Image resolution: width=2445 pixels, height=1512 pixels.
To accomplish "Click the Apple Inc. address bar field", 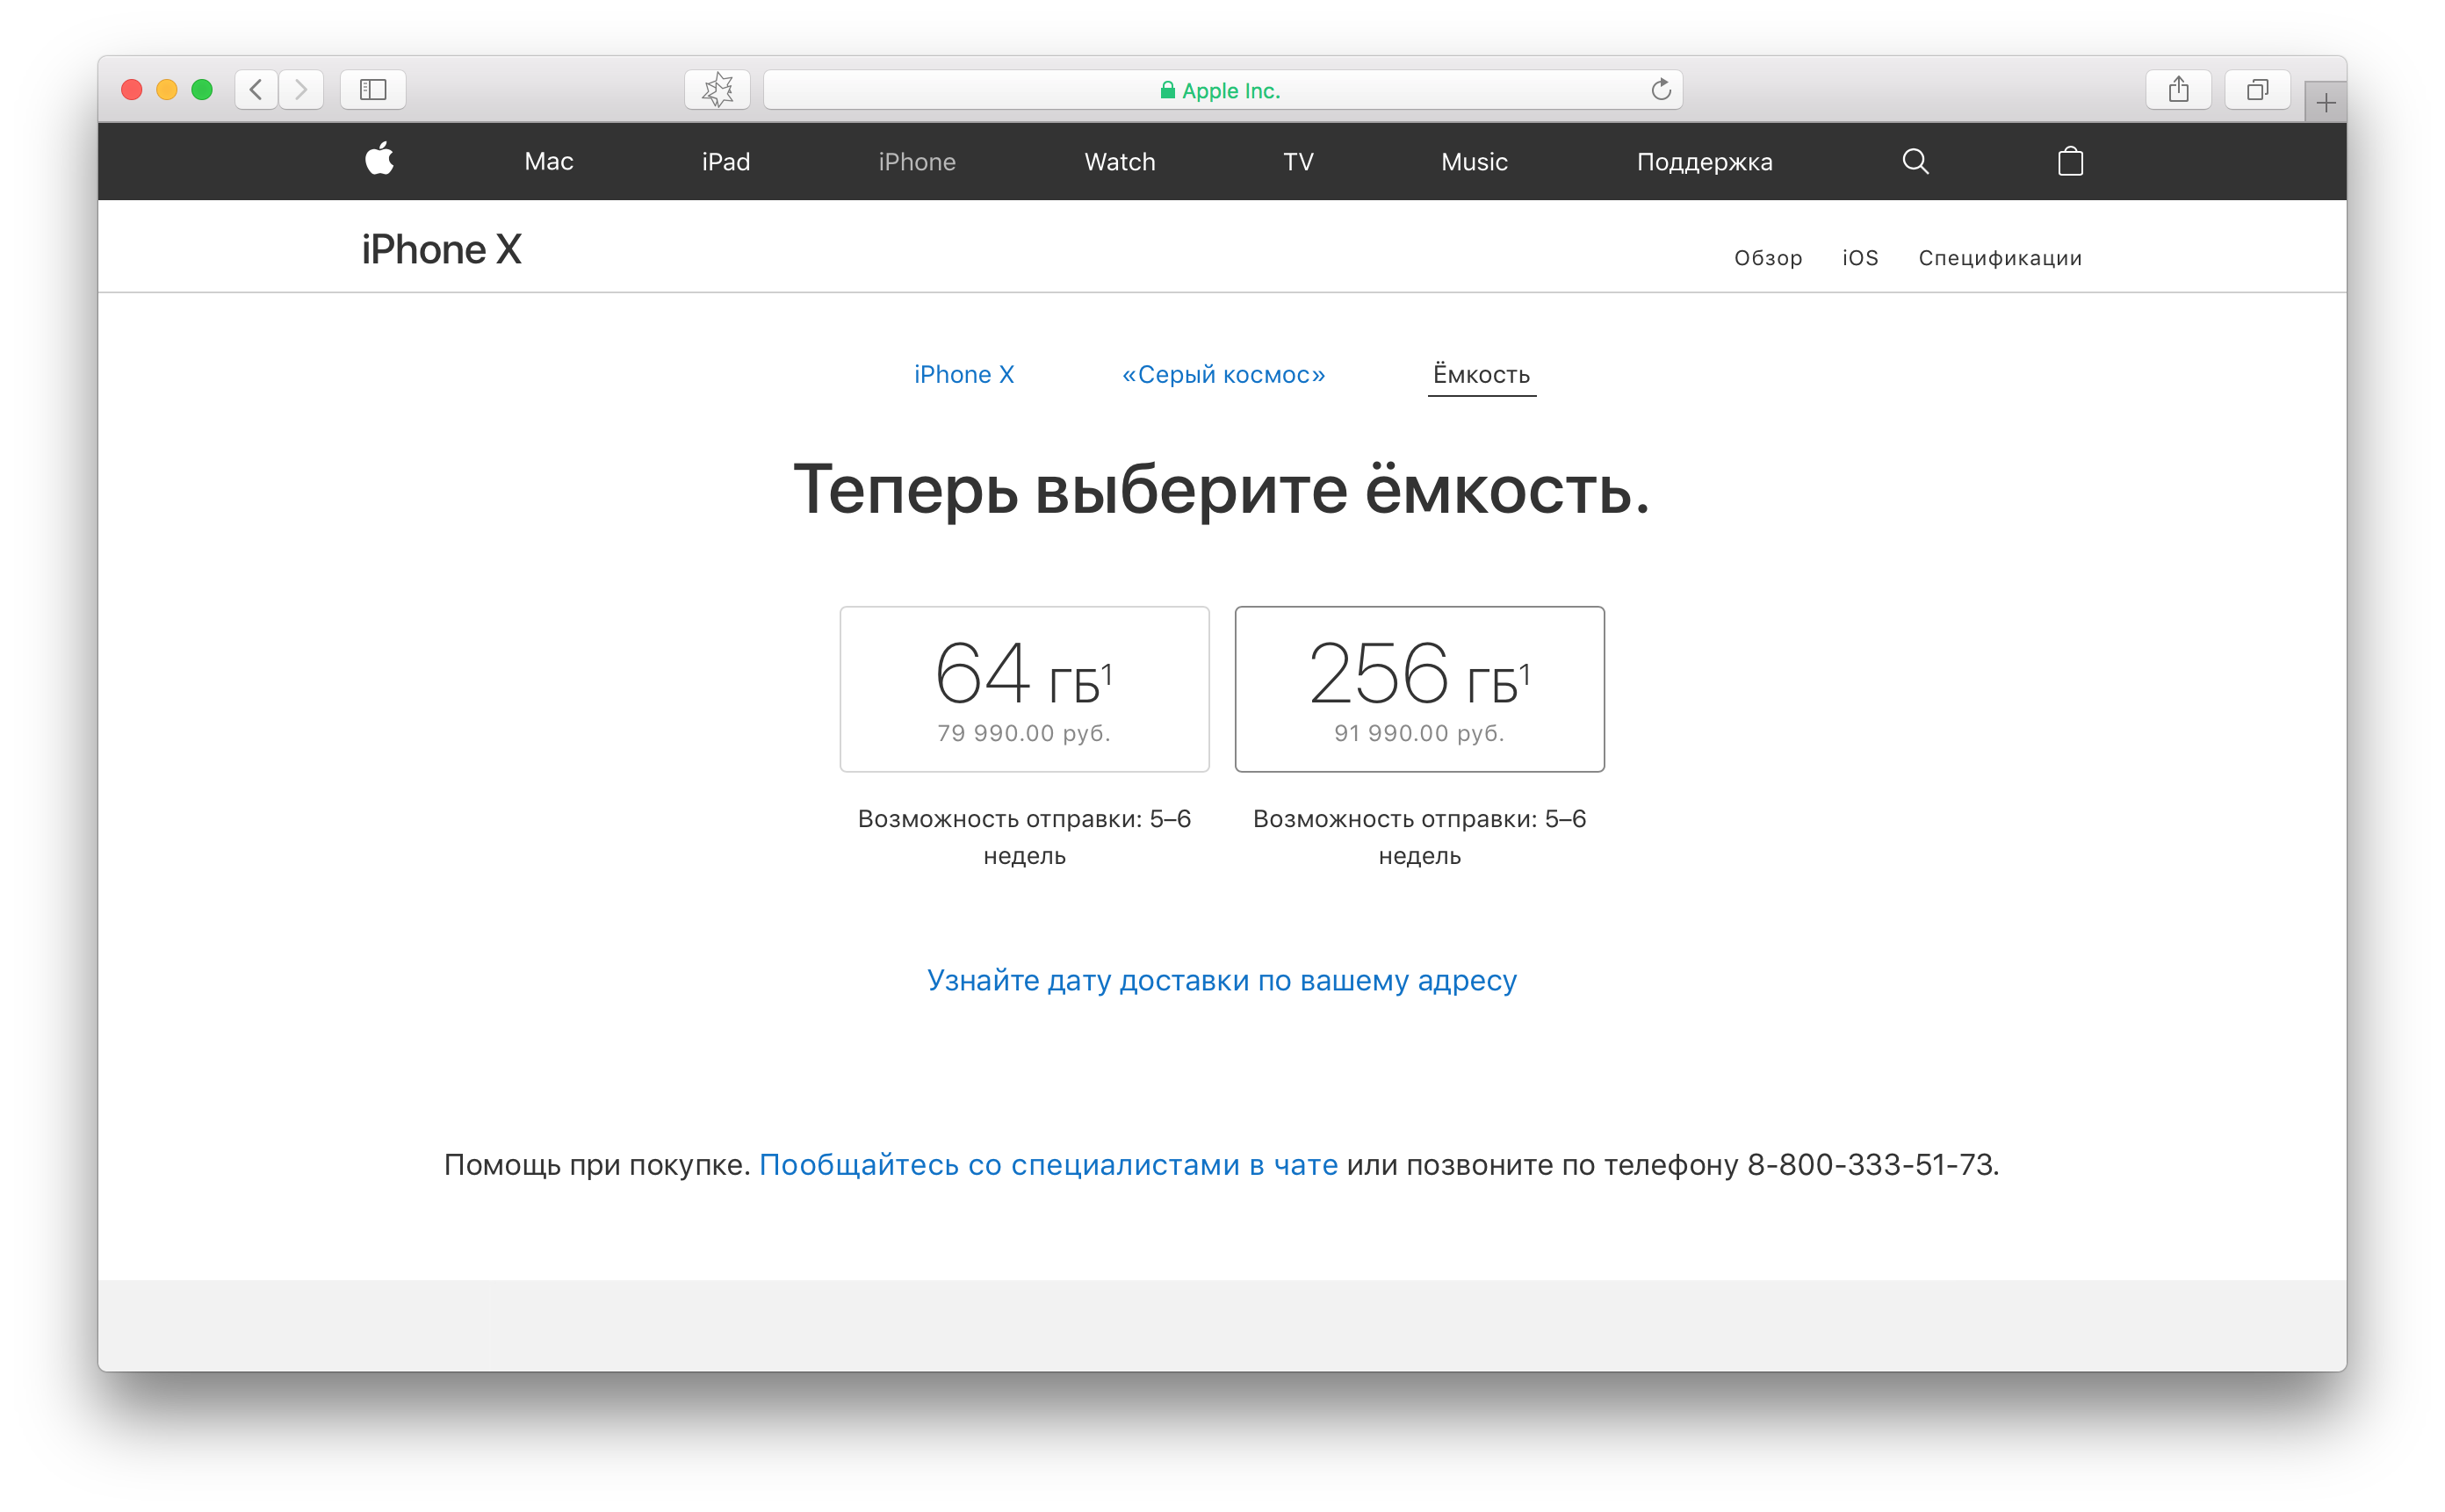I will click(x=1220, y=91).
